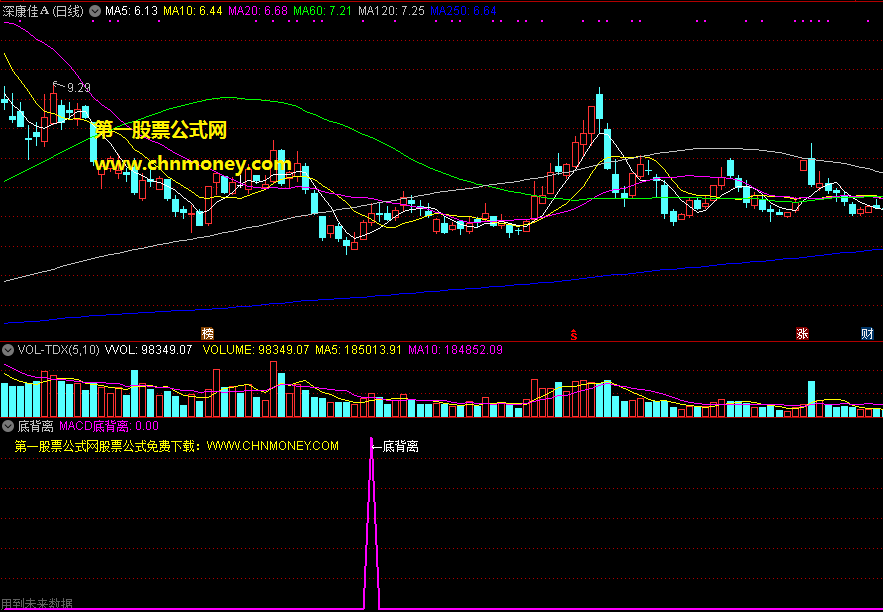Click the tallest red volume bar

[x=274, y=389]
